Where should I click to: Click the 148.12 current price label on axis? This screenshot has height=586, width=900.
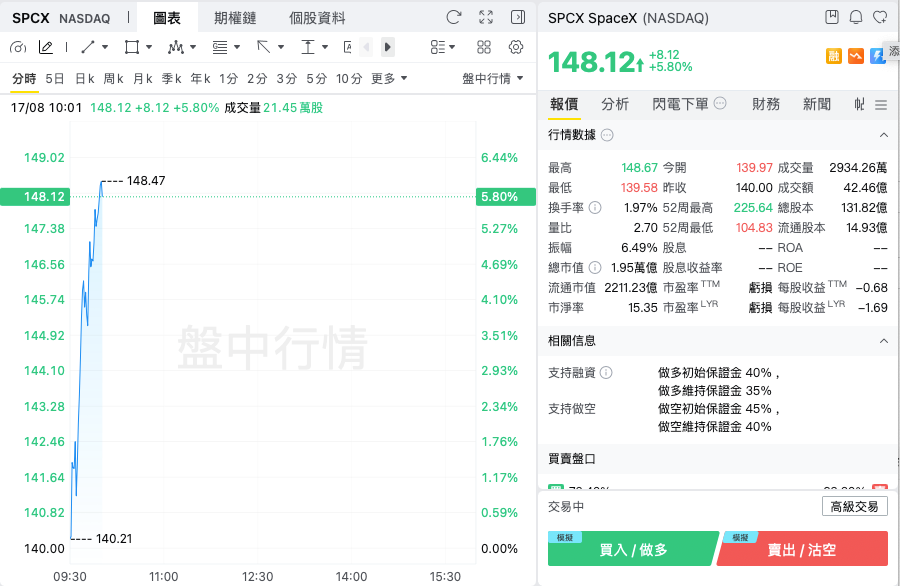(36, 197)
